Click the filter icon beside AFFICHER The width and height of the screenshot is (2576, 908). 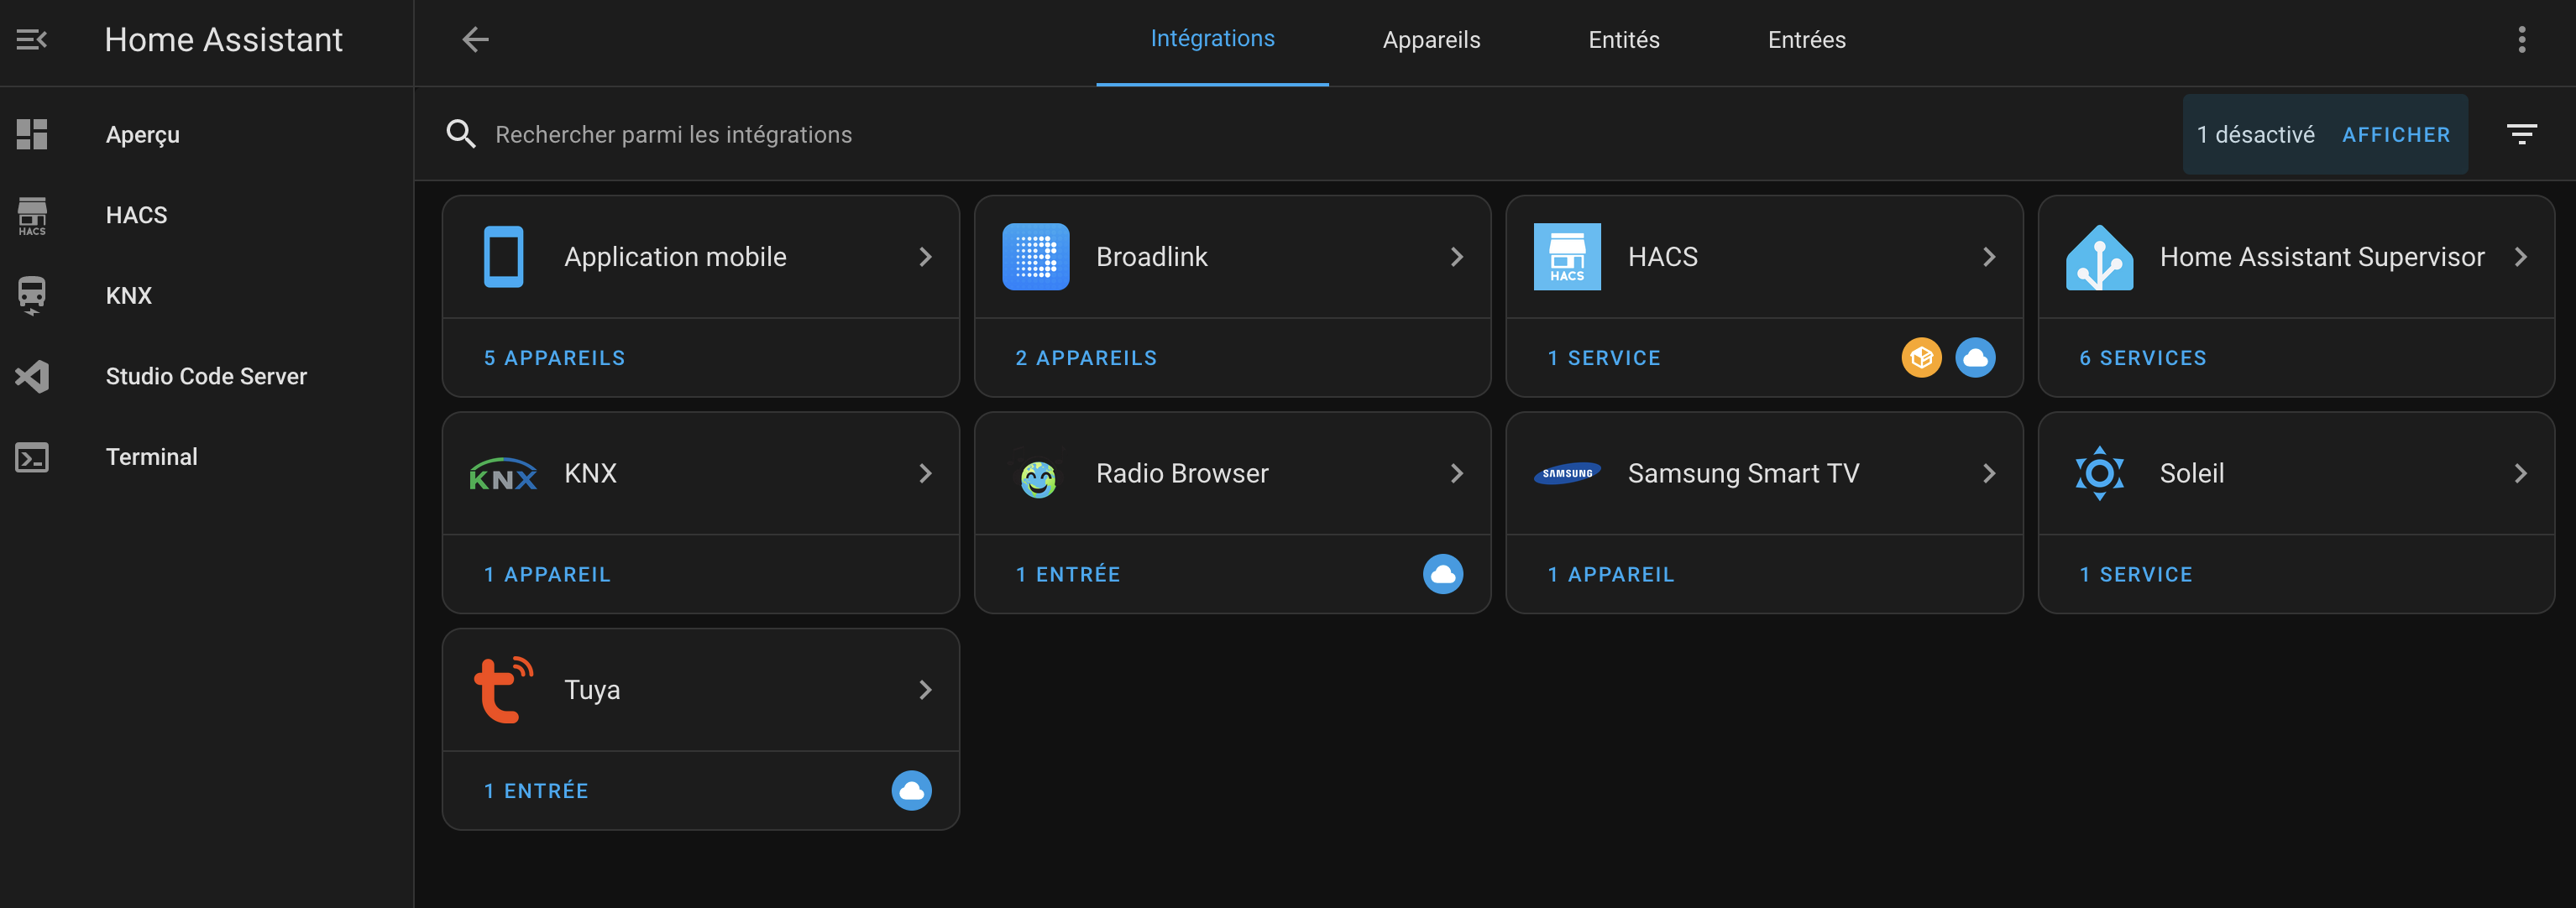coord(2521,134)
